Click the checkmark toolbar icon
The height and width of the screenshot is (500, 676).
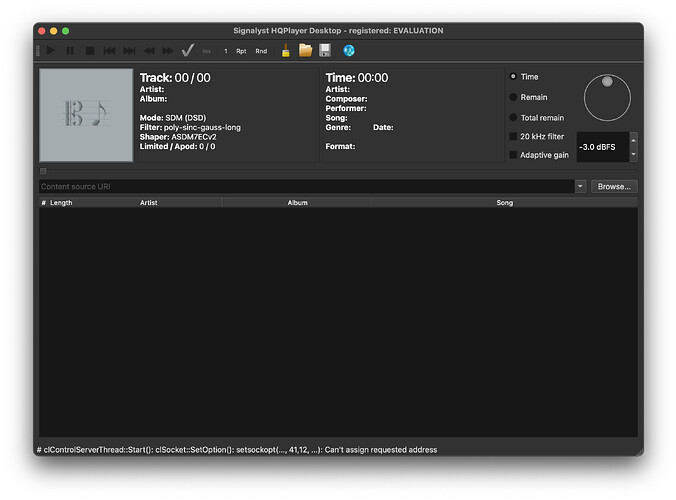pos(188,50)
